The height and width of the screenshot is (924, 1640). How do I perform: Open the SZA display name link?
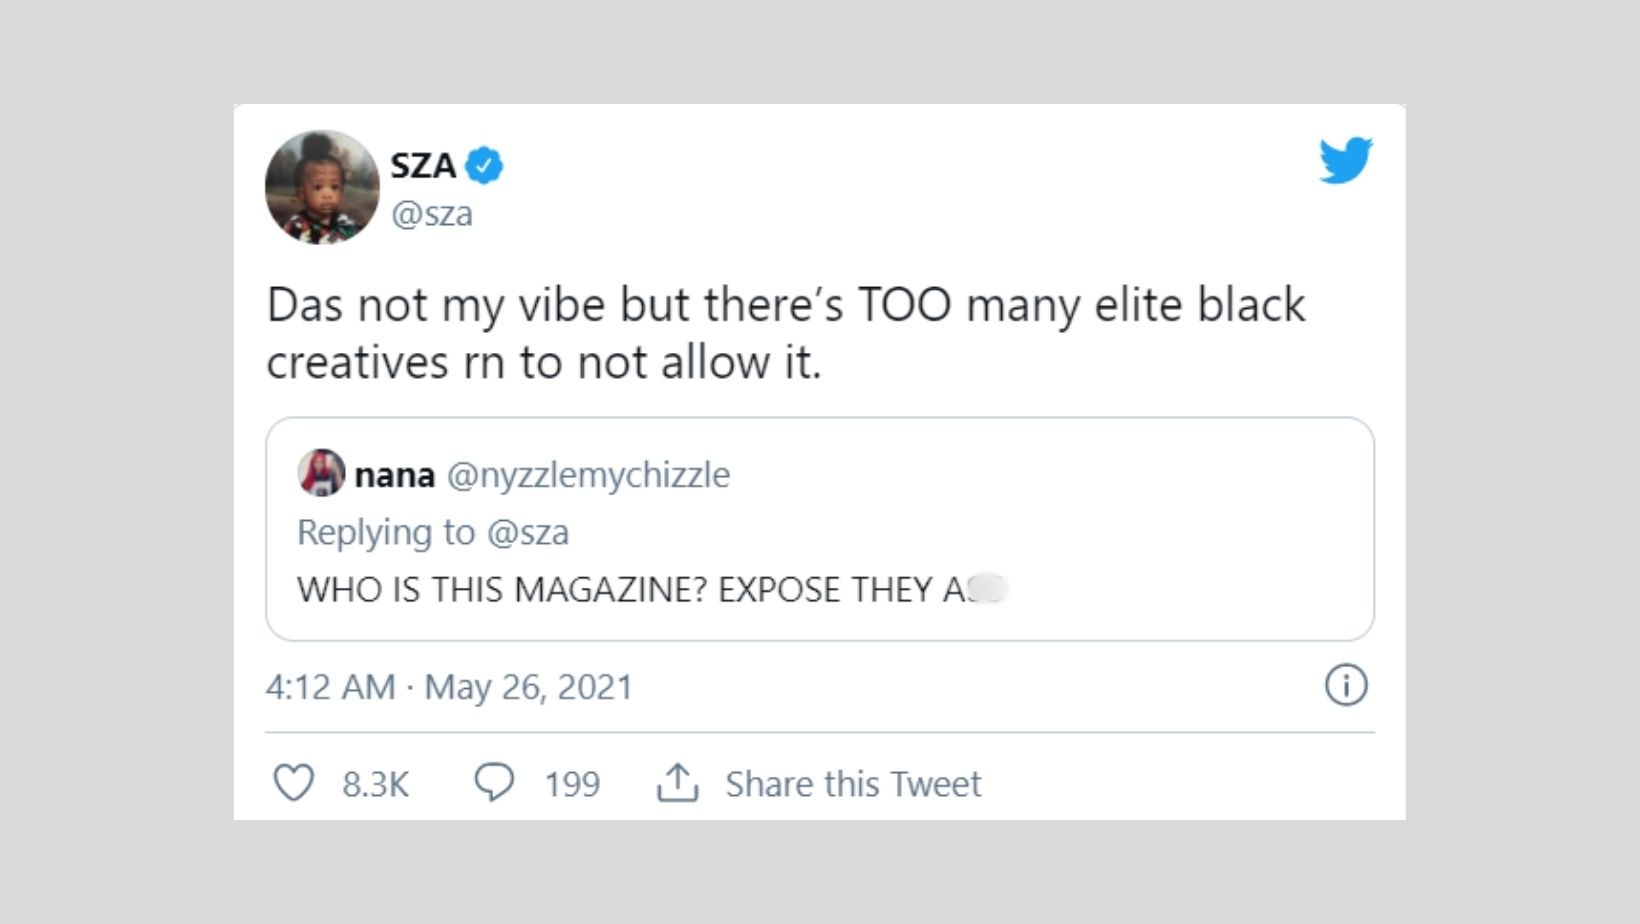[x=423, y=165]
